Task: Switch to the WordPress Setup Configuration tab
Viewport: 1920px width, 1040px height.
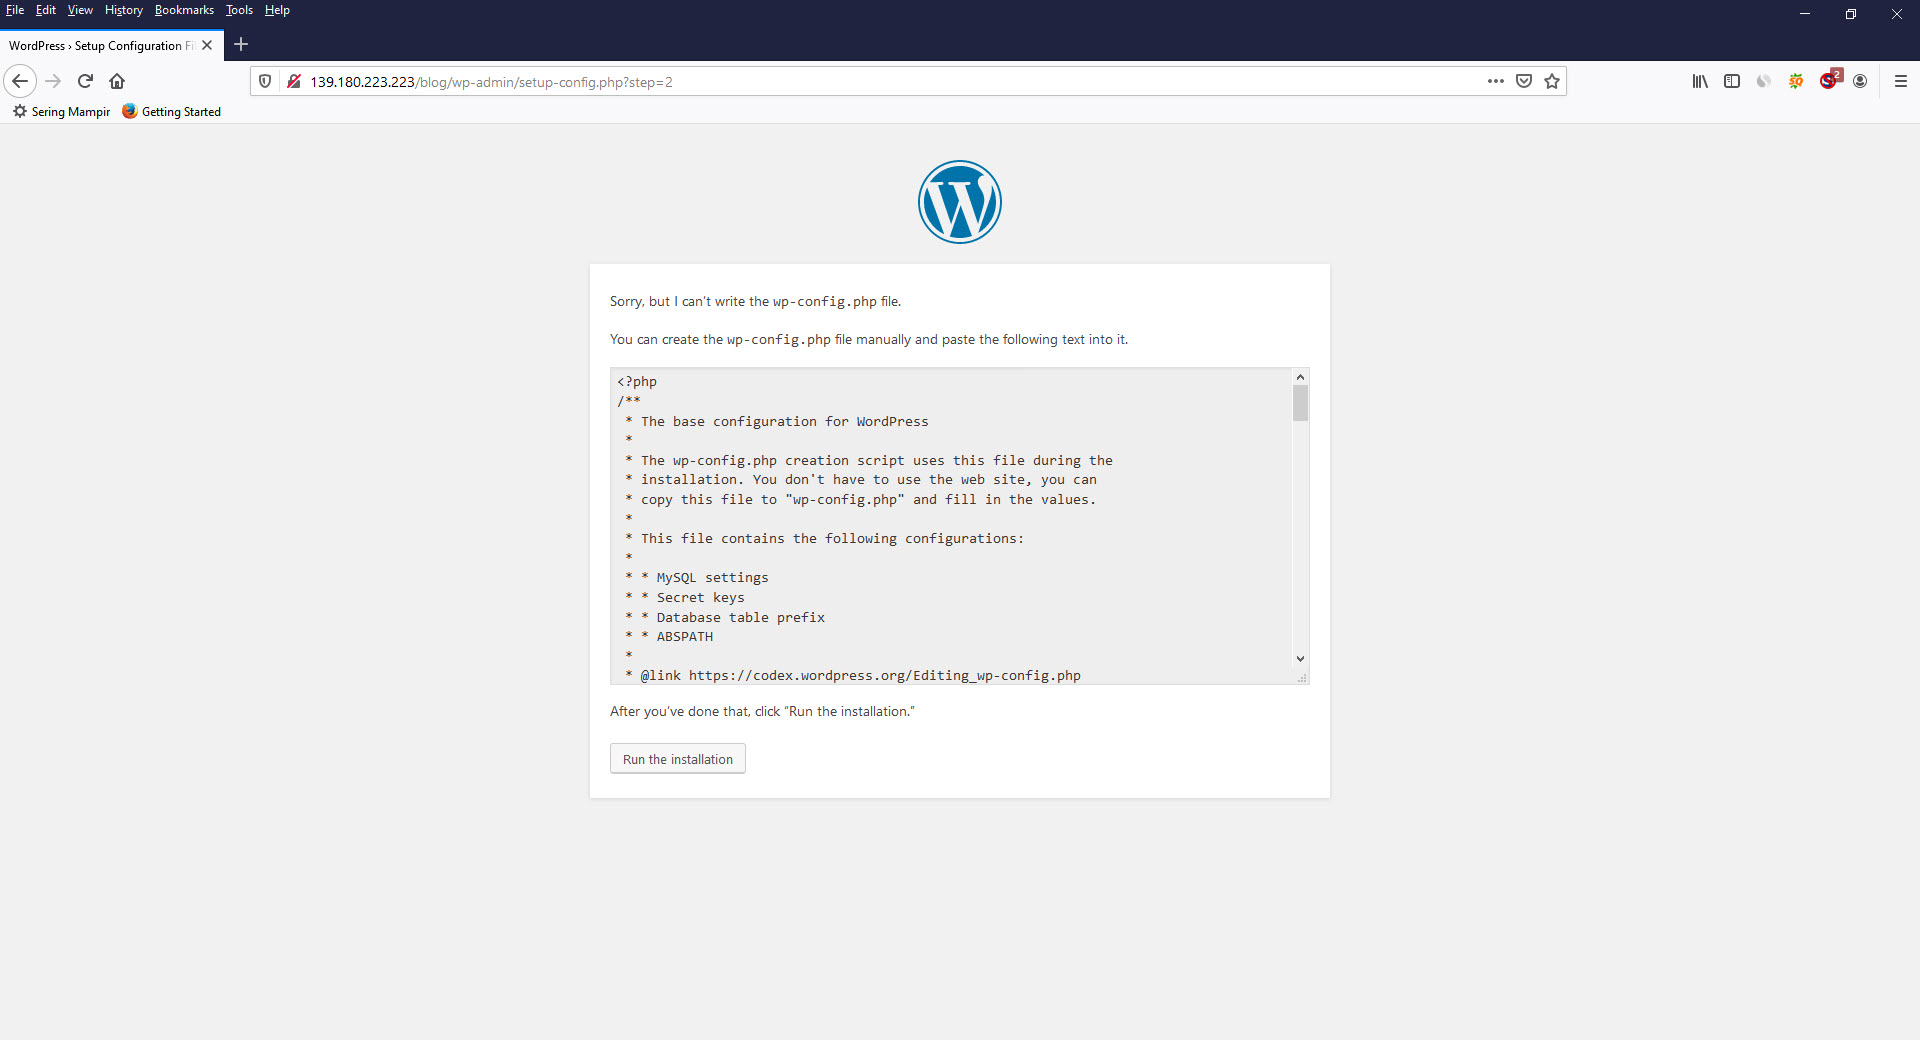Action: pos(100,45)
